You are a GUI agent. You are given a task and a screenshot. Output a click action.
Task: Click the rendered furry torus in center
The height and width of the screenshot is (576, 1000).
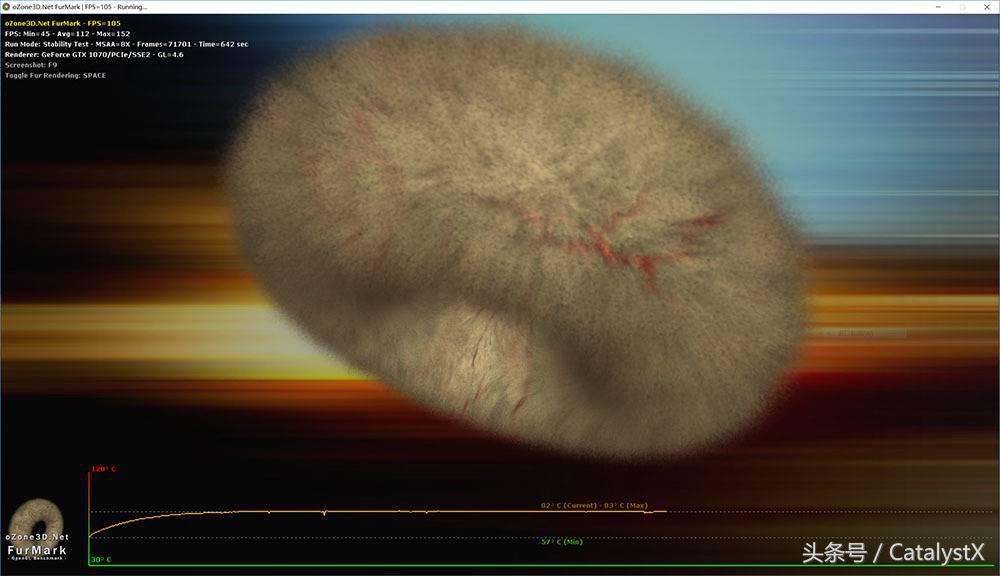[515, 240]
